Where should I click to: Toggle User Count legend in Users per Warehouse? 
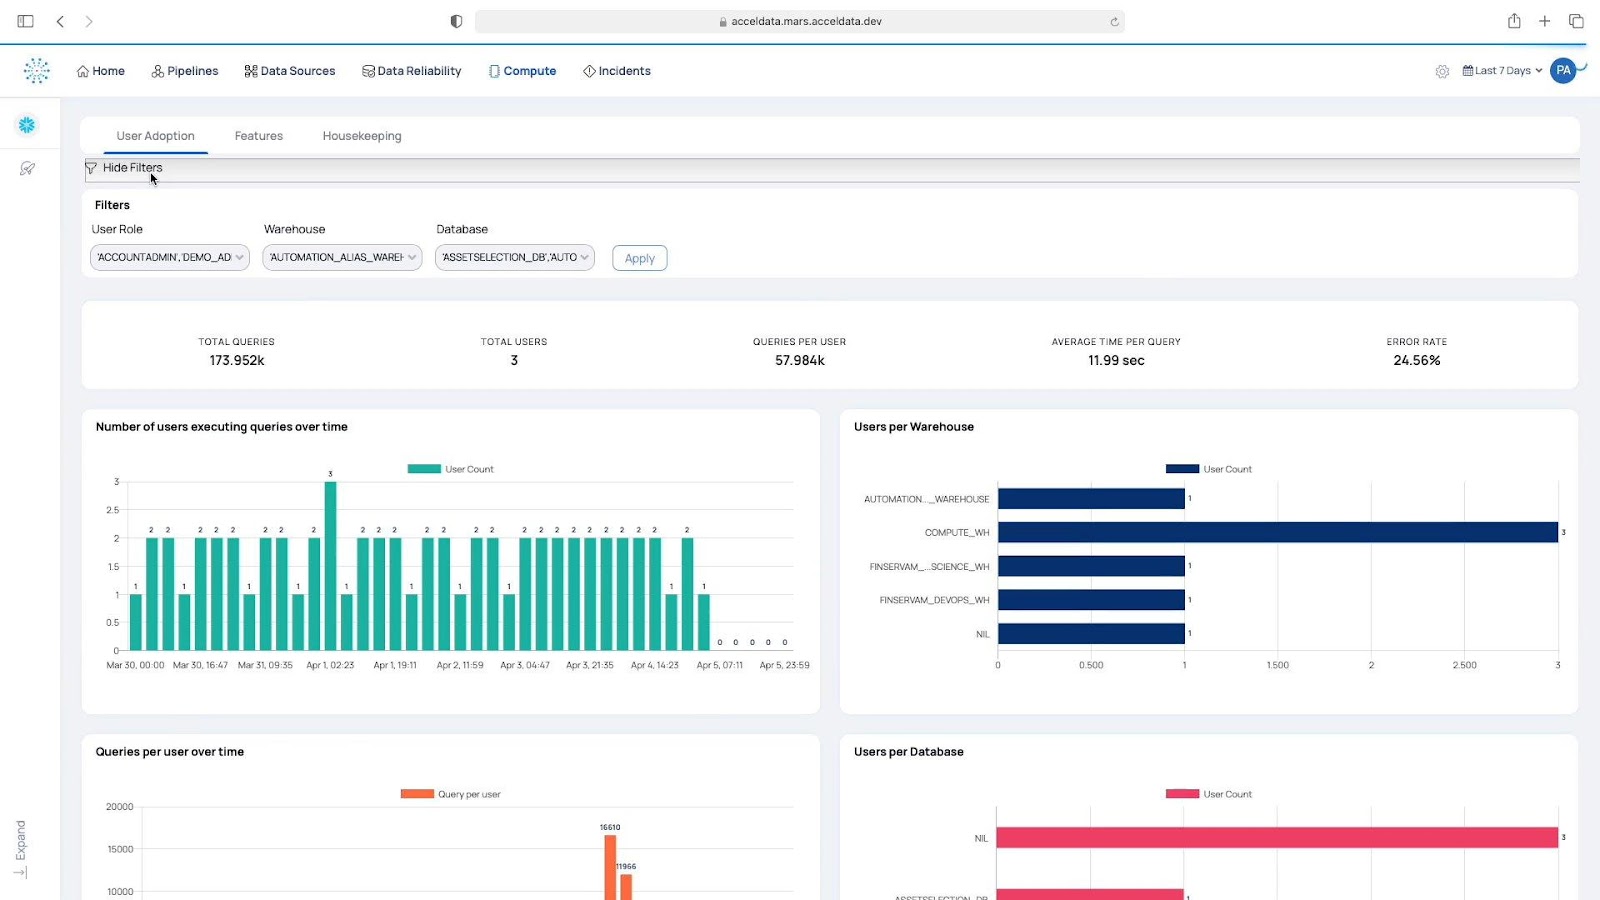click(x=1209, y=469)
